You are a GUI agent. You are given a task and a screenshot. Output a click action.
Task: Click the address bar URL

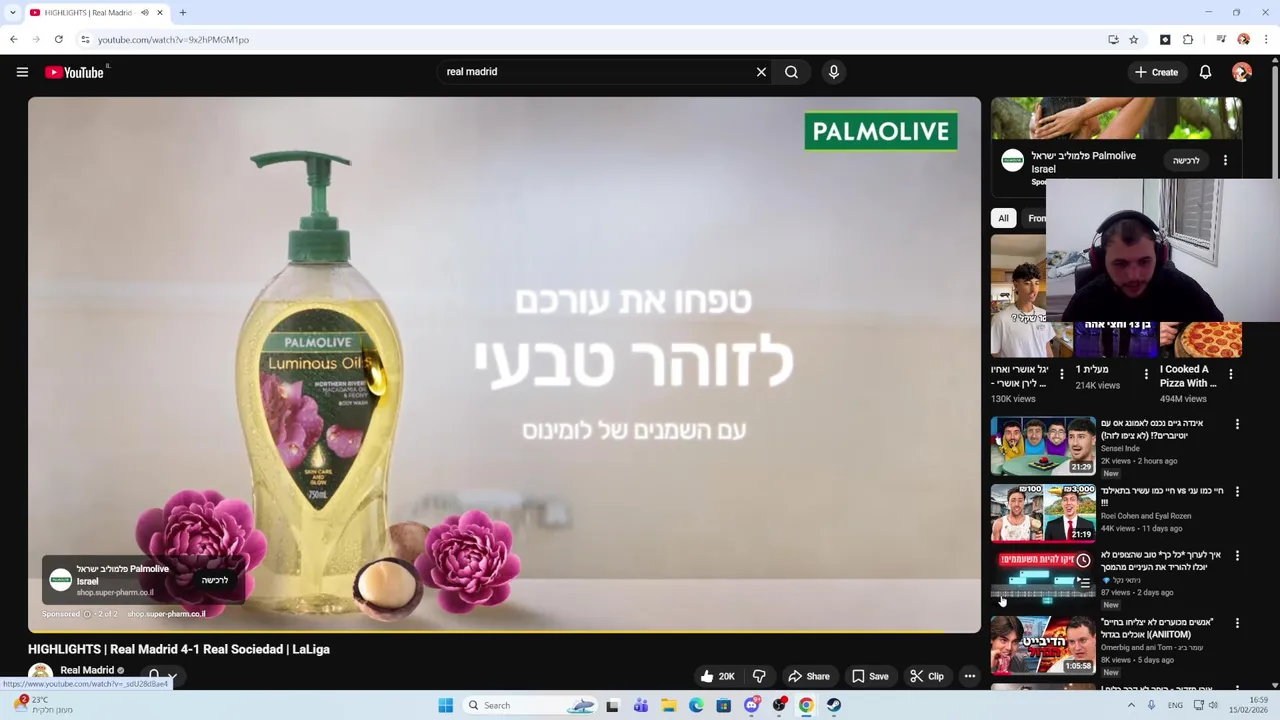pos(173,40)
